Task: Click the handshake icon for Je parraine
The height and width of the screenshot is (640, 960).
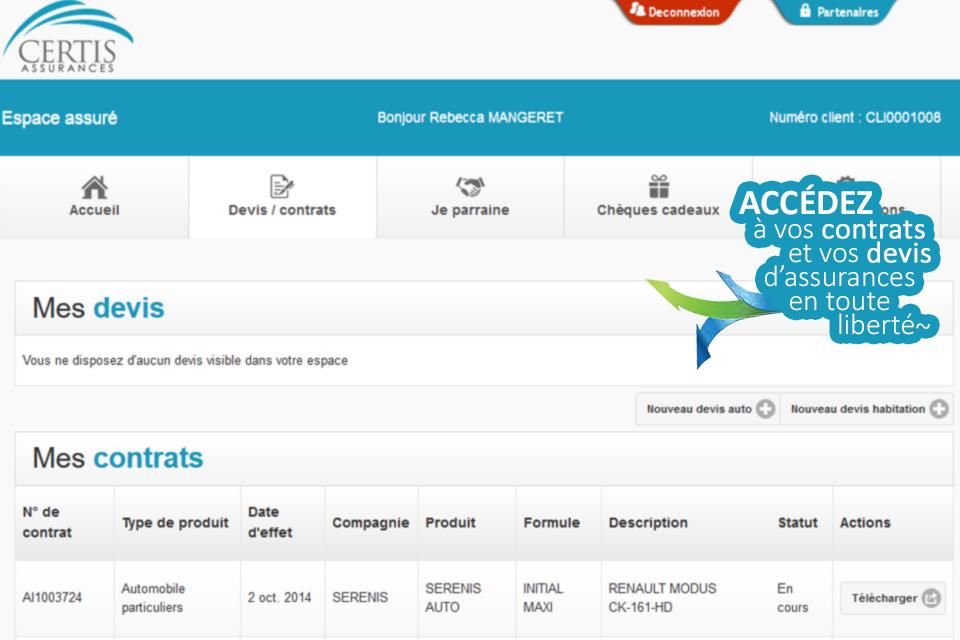Action: 470,186
